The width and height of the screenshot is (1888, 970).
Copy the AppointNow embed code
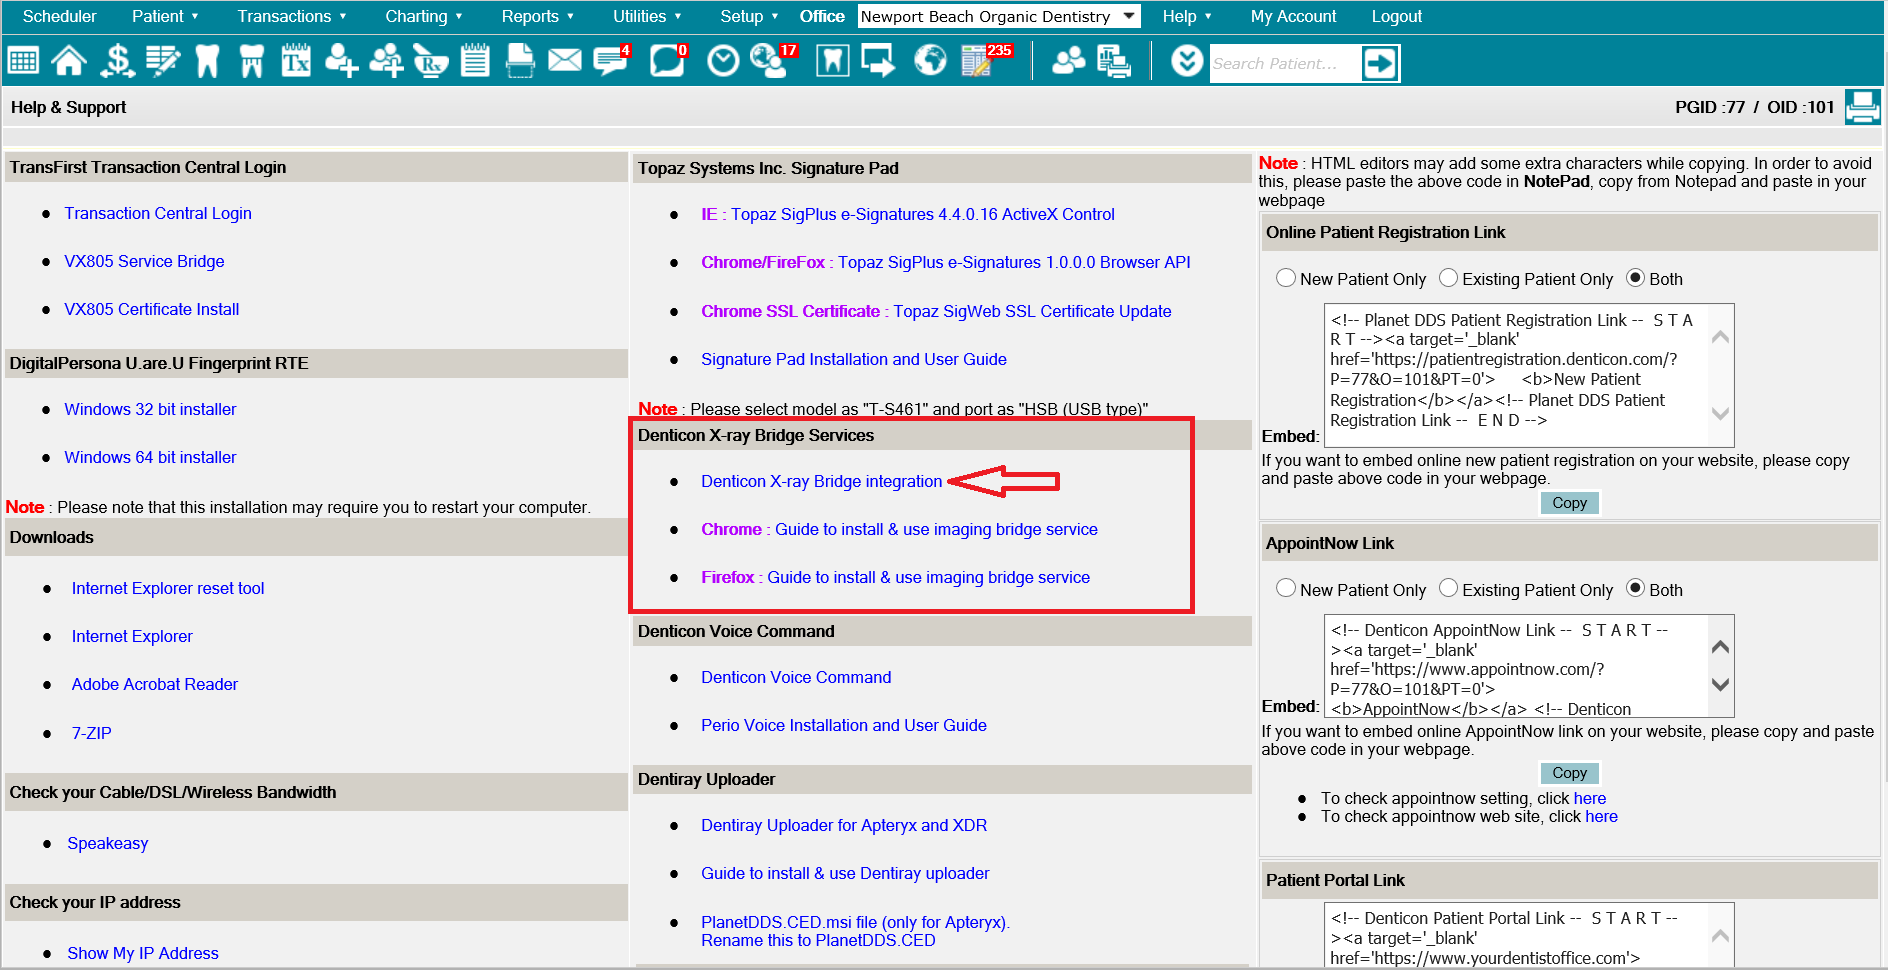pyautogui.click(x=1569, y=773)
